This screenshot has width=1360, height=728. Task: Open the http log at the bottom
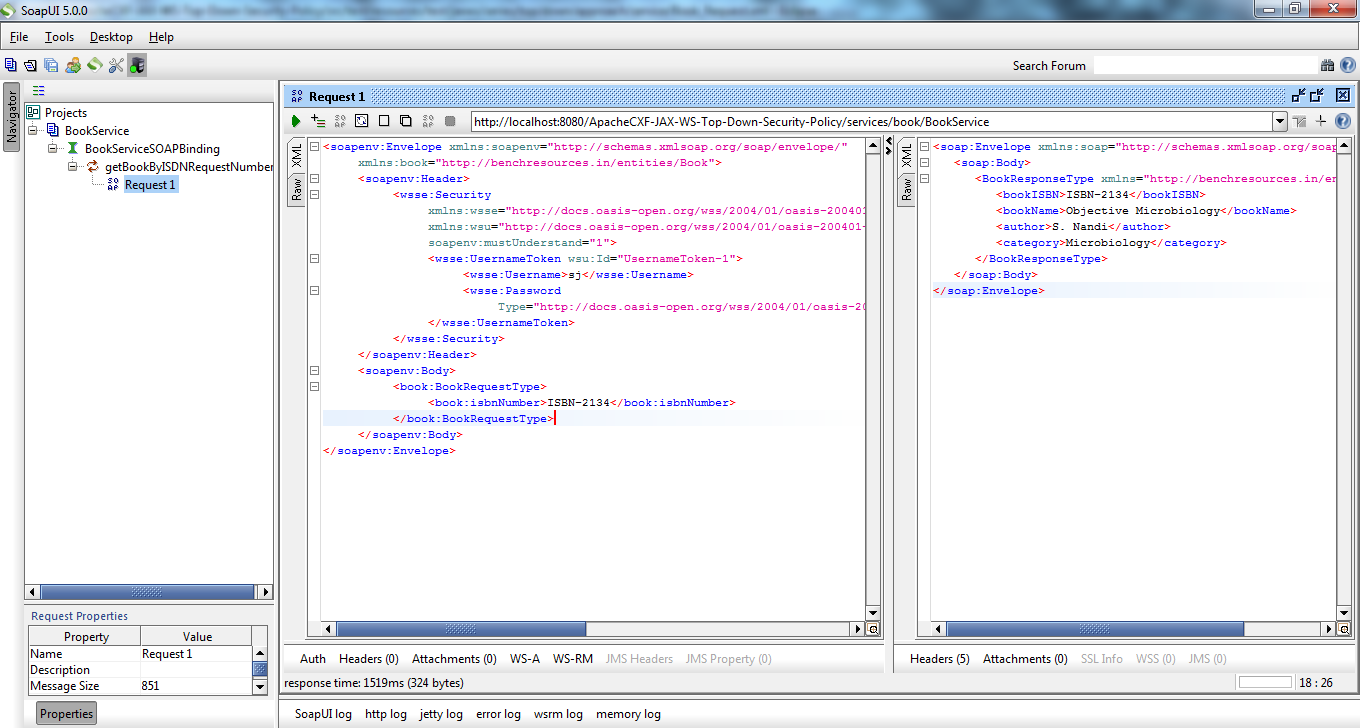point(386,714)
